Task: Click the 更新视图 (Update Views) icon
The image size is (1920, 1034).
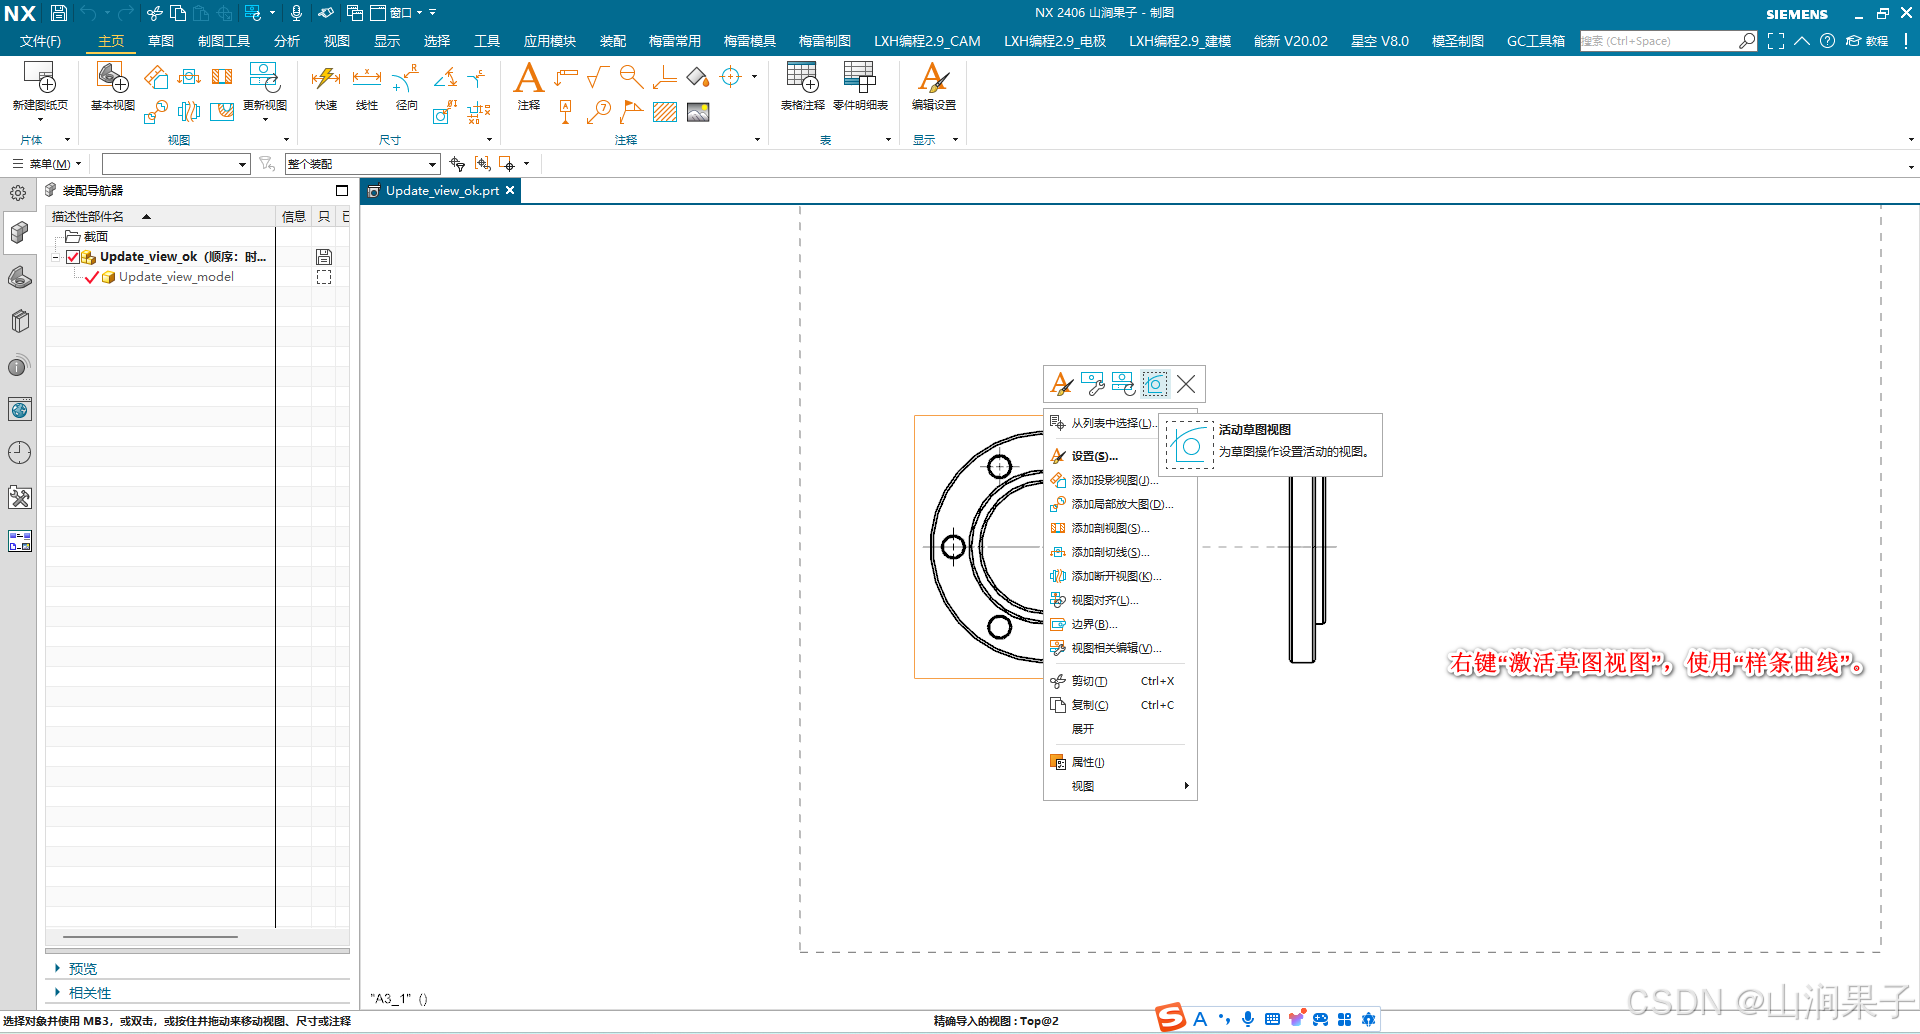Action: (264, 78)
